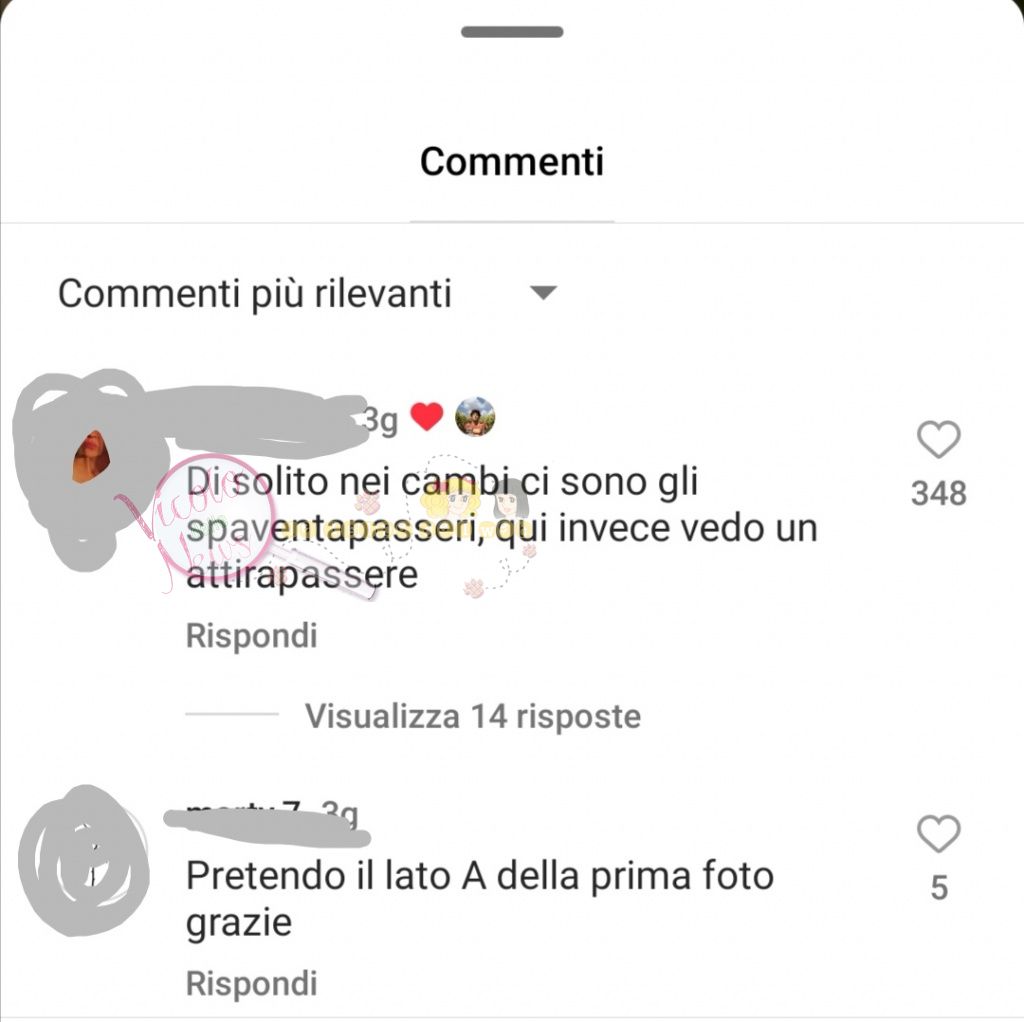The width and height of the screenshot is (1024, 1022).
Task: Tap the gray sheet handle at the top
Action: pyautogui.click(x=512, y=32)
